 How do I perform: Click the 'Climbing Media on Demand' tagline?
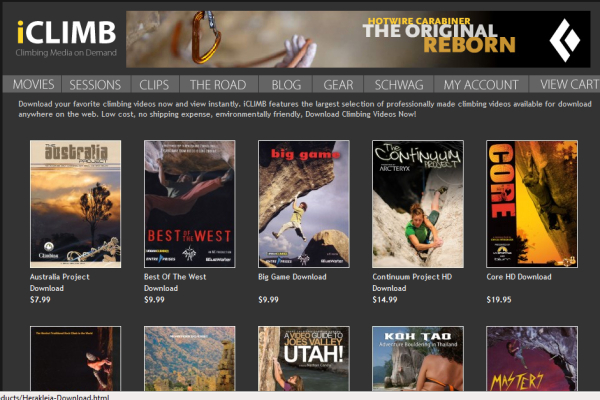pos(66,53)
